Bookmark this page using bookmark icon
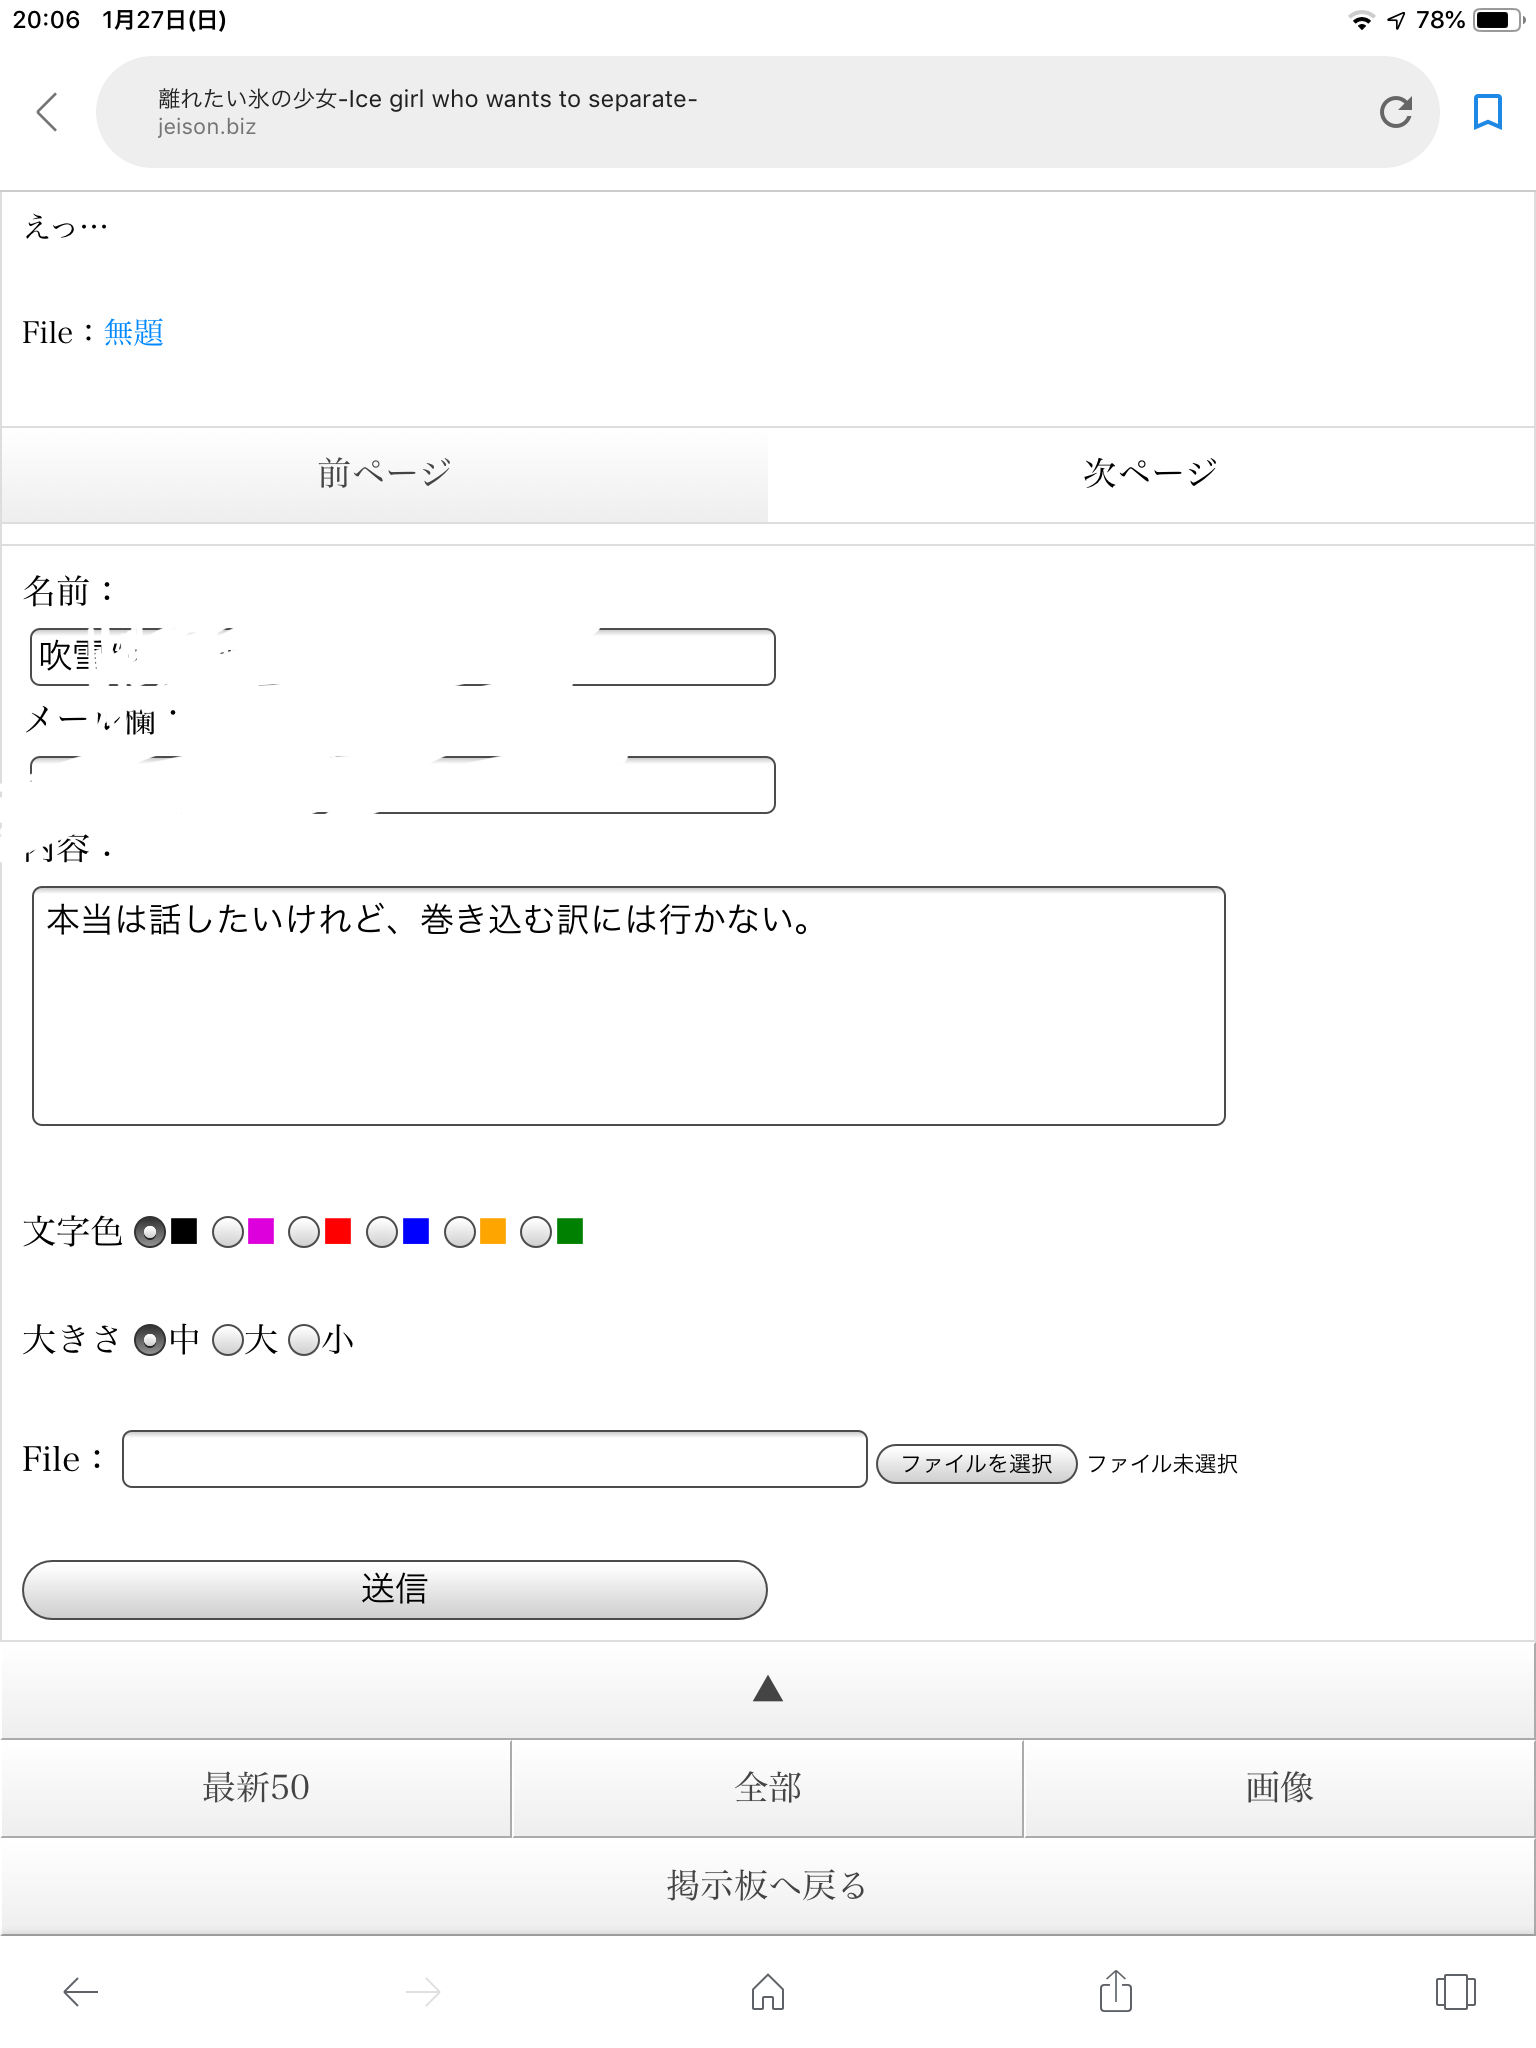 pyautogui.click(x=1487, y=112)
